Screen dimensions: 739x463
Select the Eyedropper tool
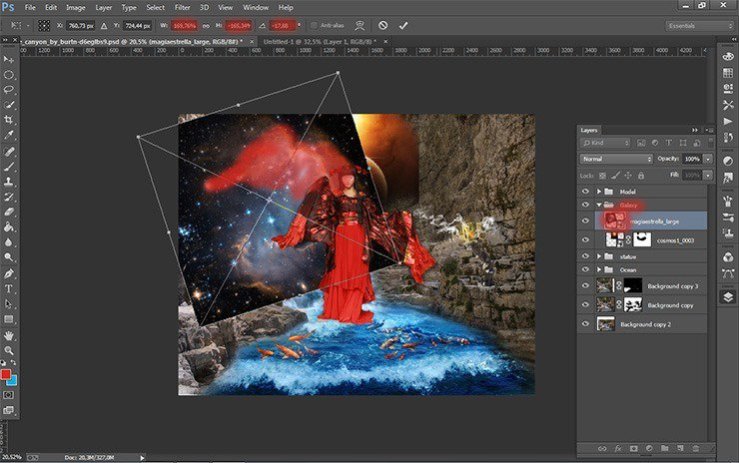pos(9,135)
